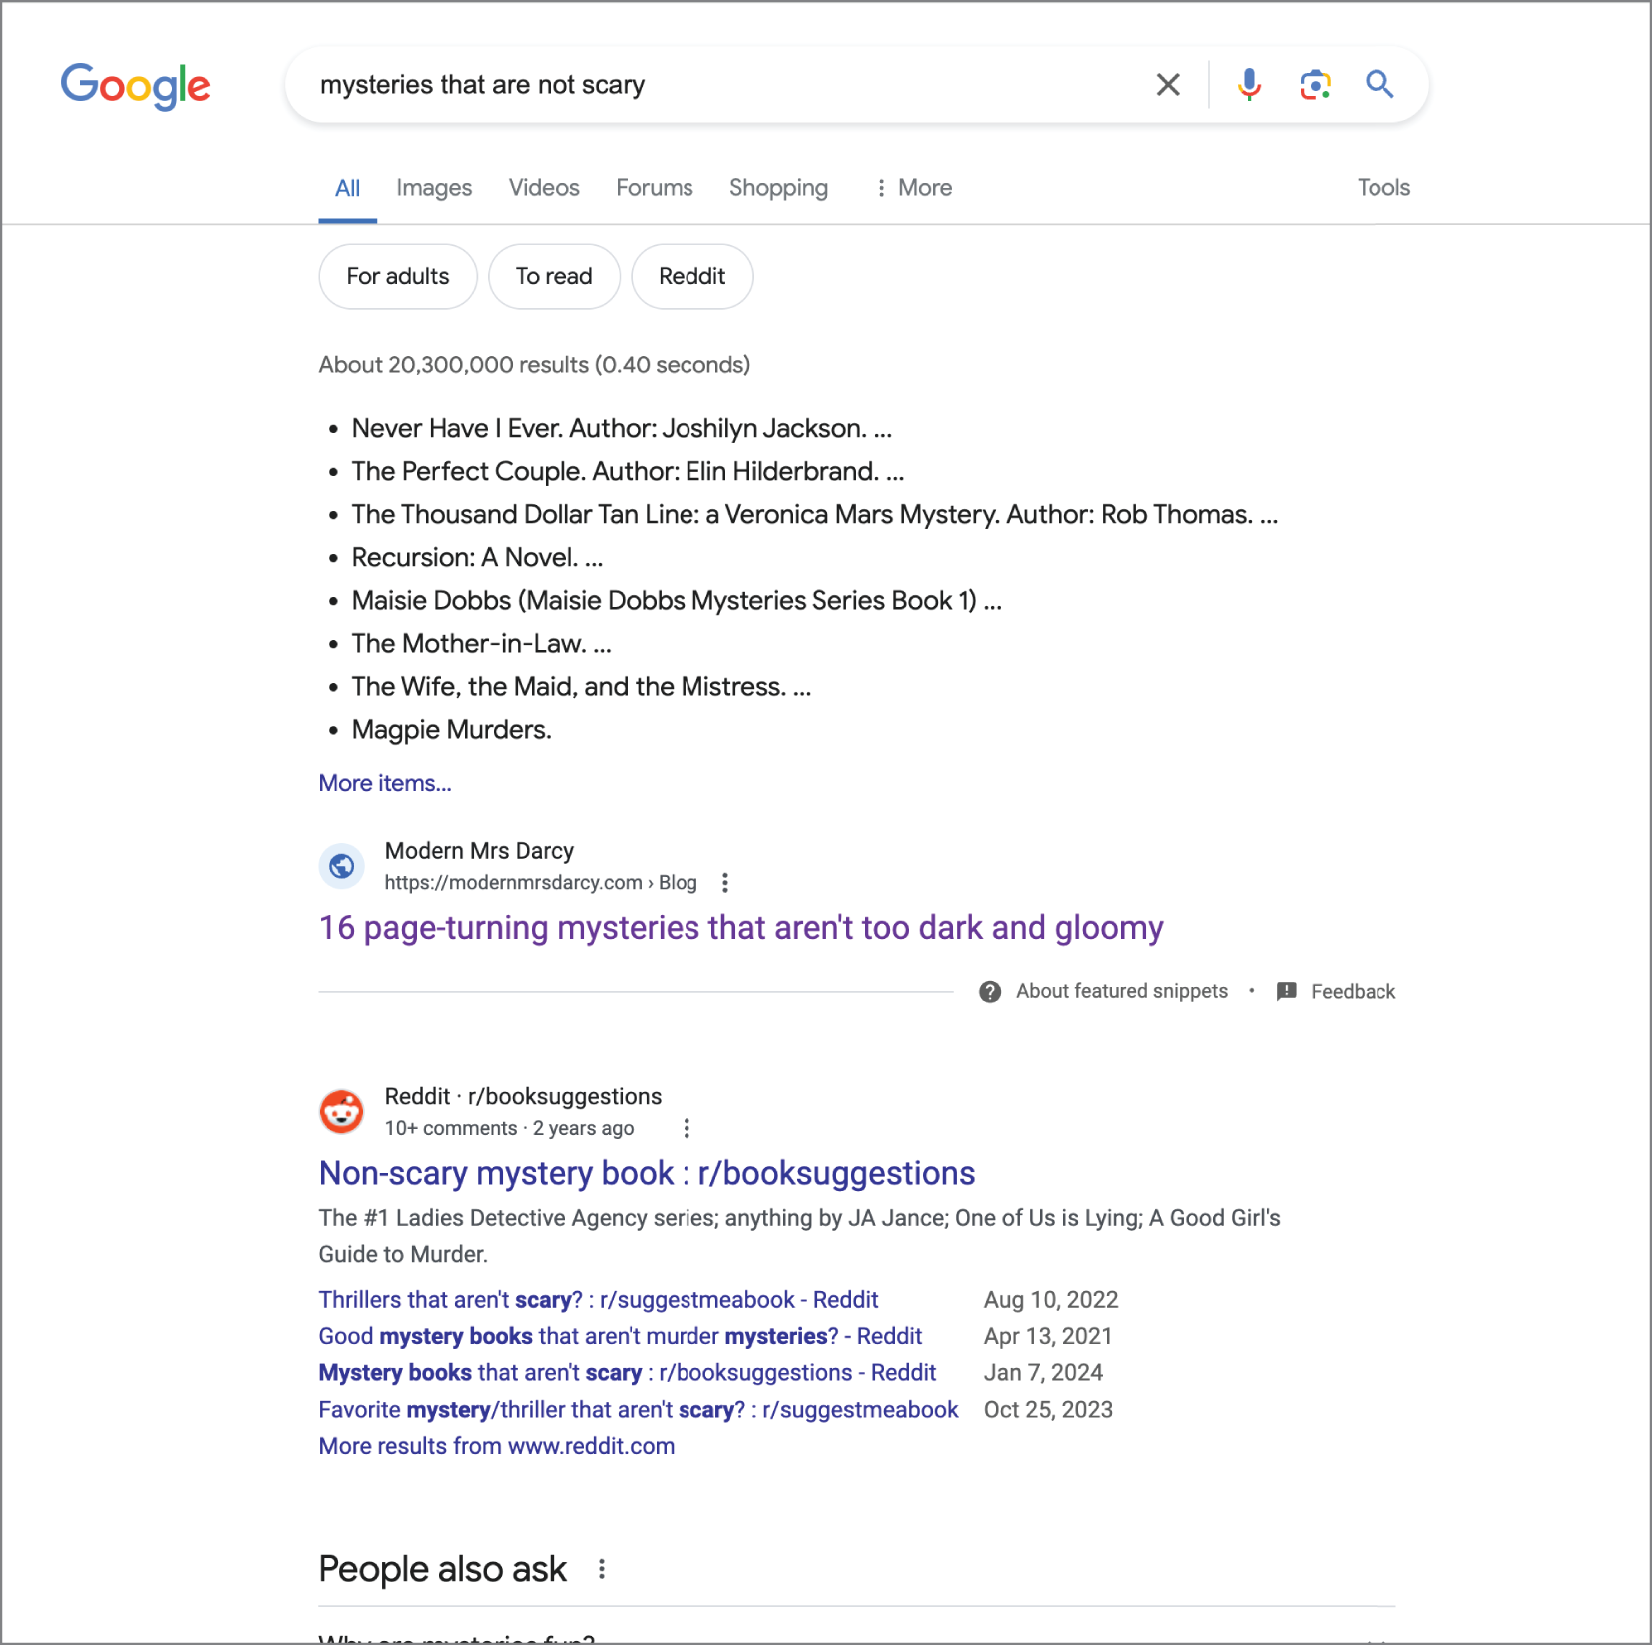Image resolution: width=1652 pixels, height=1645 pixels.
Task: Activate voice search with the microphone icon
Action: click(x=1248, y=84)
